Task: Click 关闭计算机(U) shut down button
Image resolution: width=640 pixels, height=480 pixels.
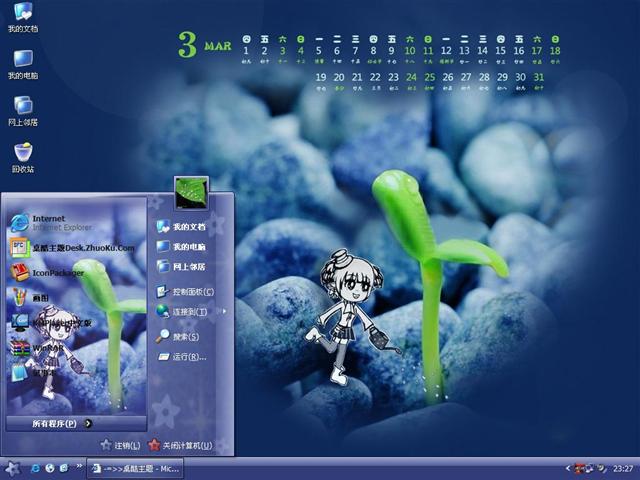Action: pyautogui.click(x=180, y=445)
